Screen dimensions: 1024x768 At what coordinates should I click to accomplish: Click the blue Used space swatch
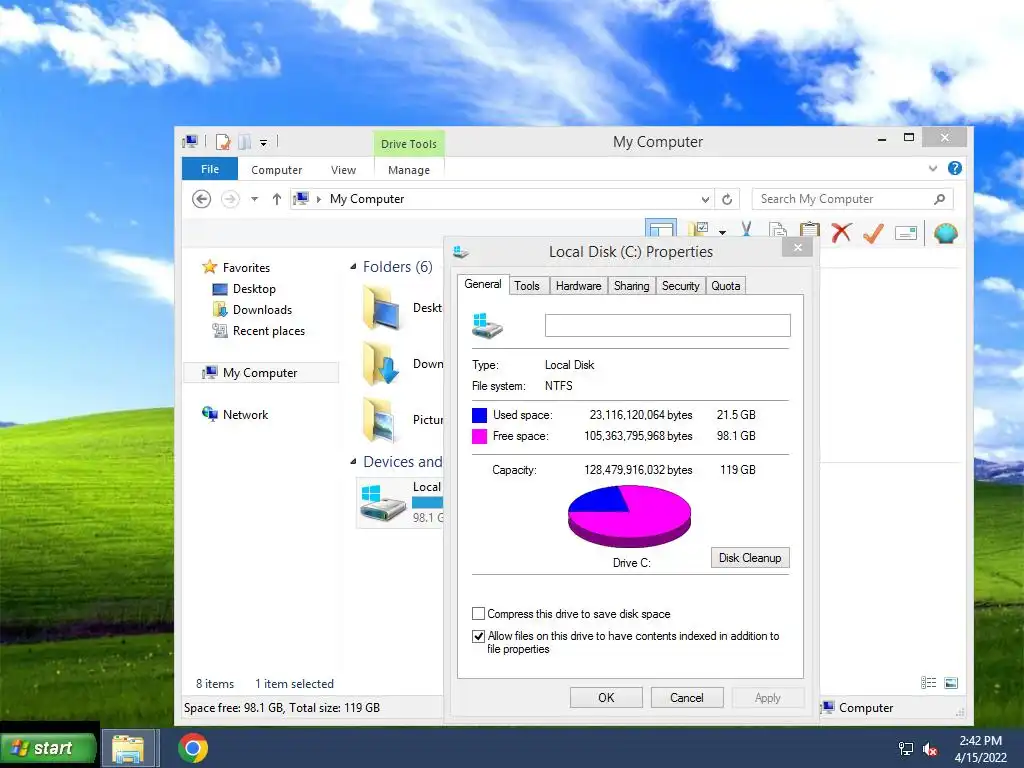(x=479, y=415)
